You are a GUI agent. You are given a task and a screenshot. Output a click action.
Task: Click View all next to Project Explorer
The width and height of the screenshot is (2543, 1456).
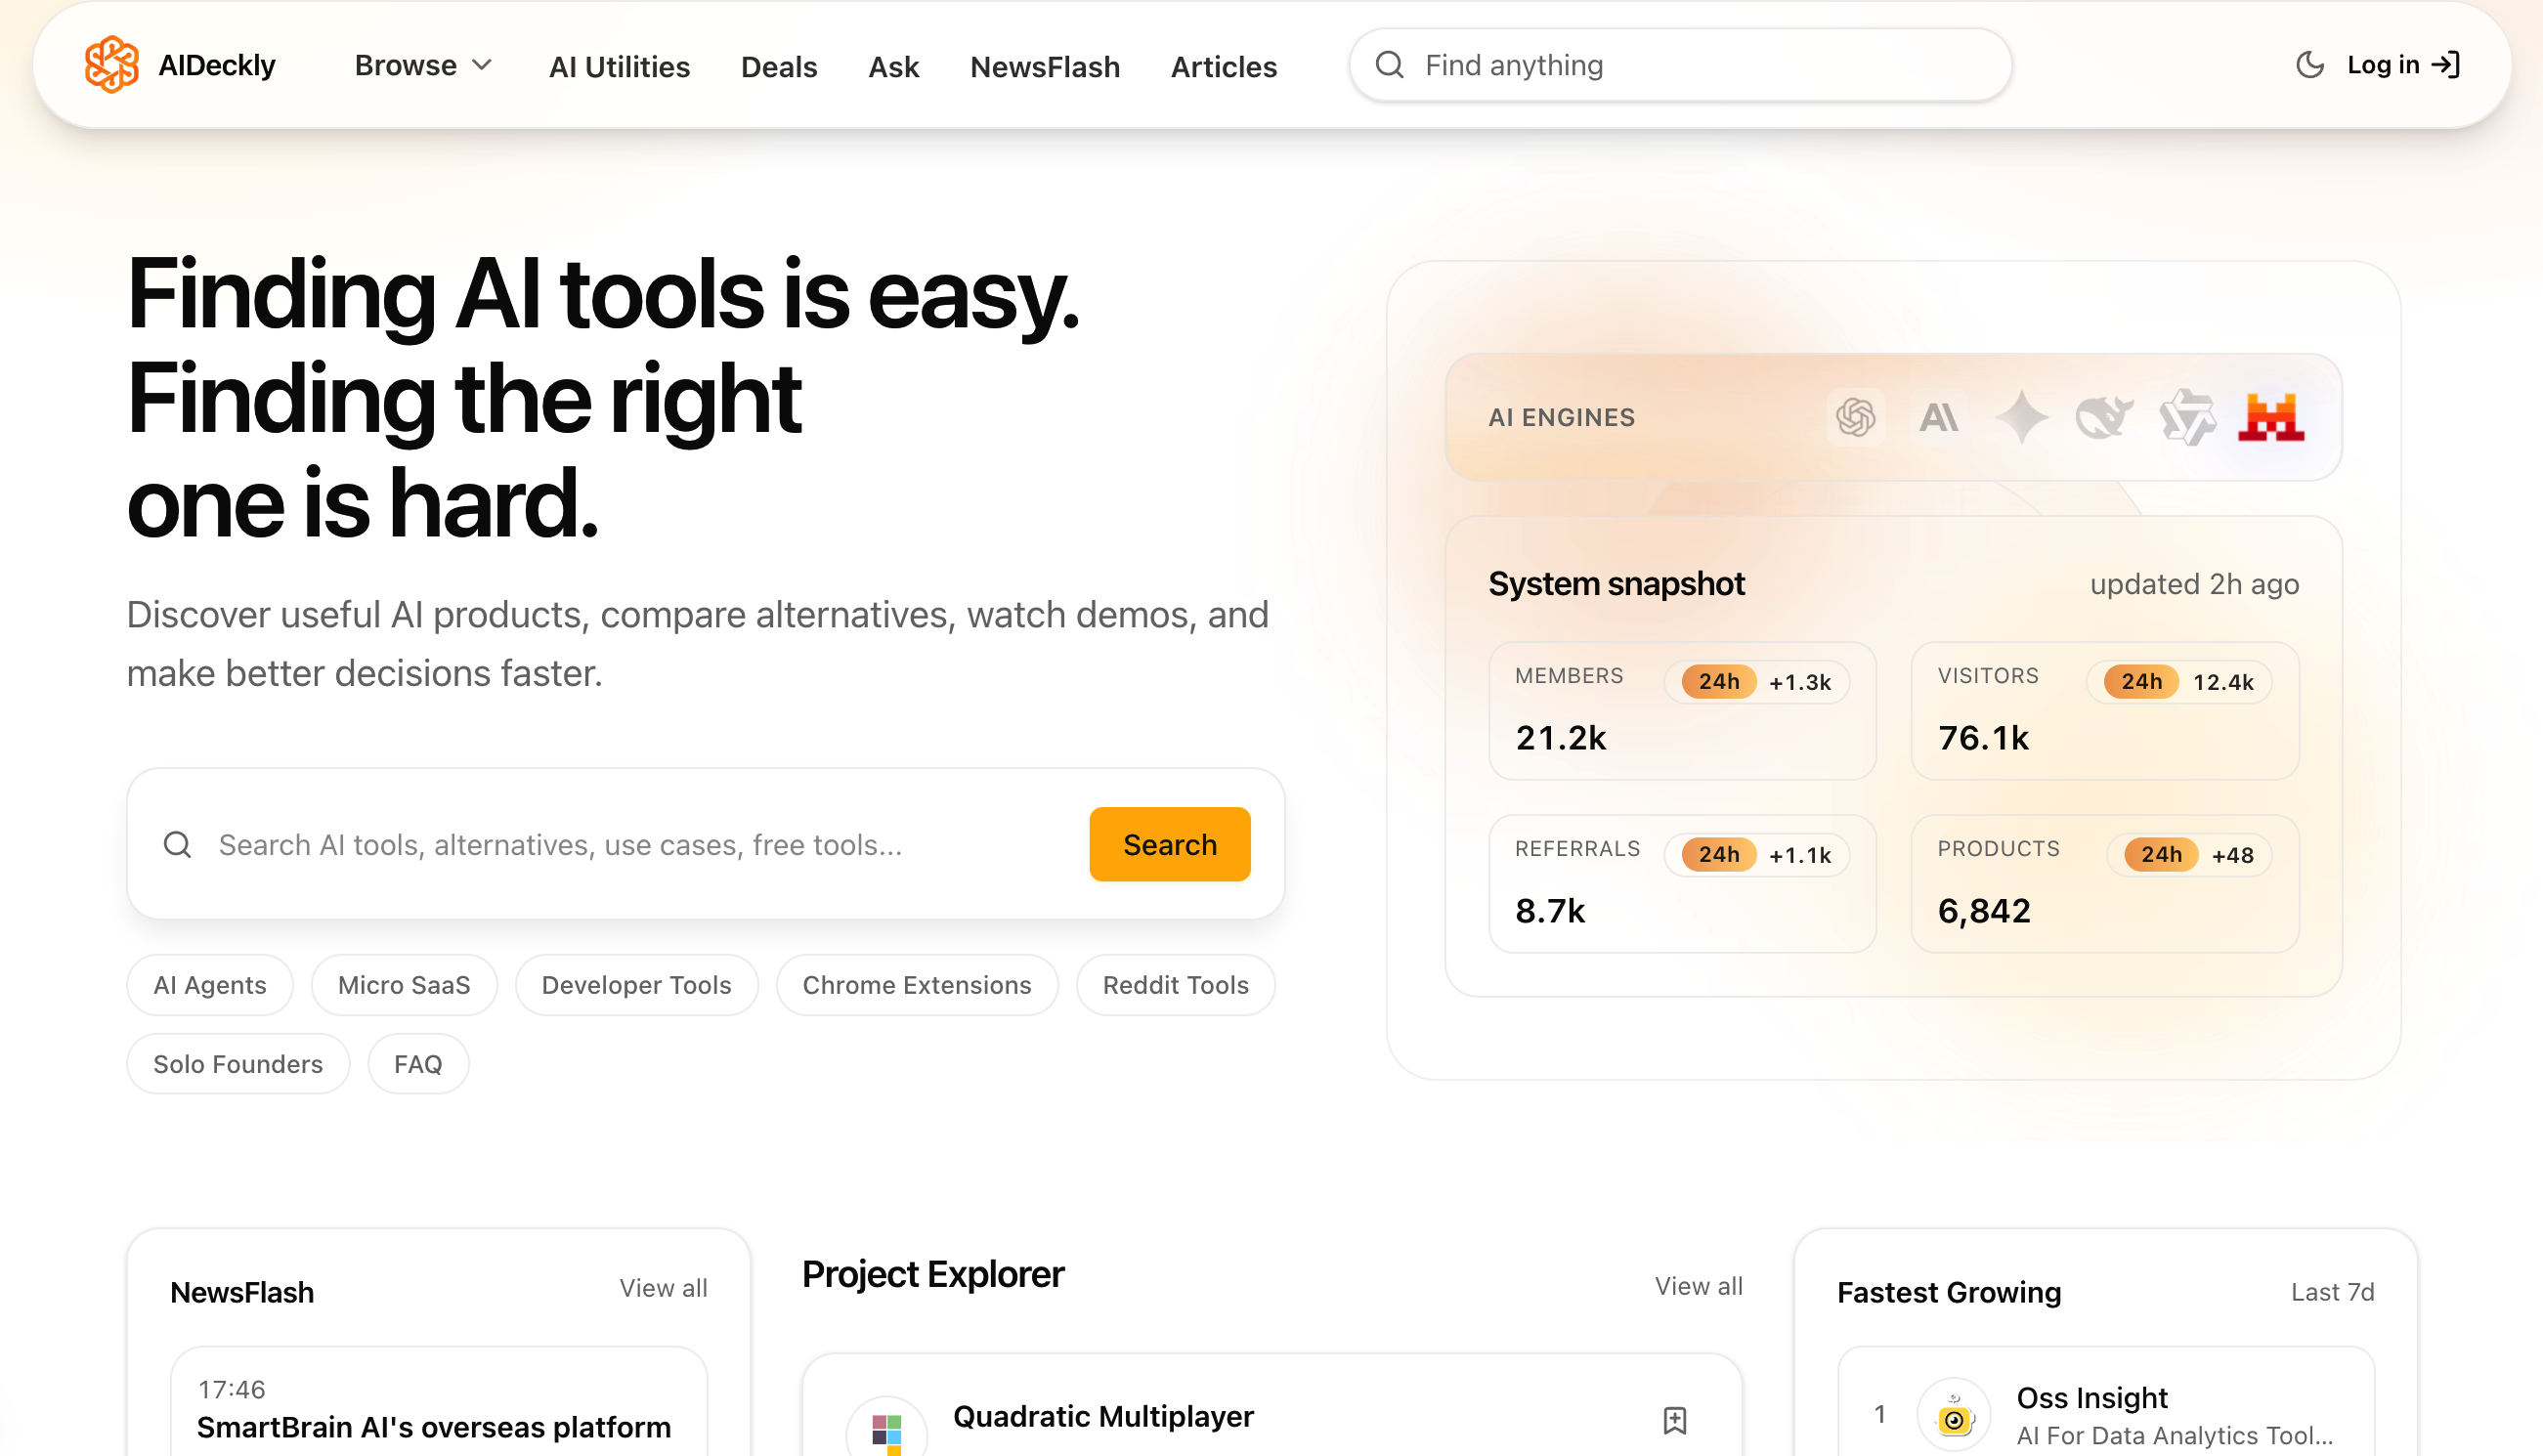tap(1698, 1287)
